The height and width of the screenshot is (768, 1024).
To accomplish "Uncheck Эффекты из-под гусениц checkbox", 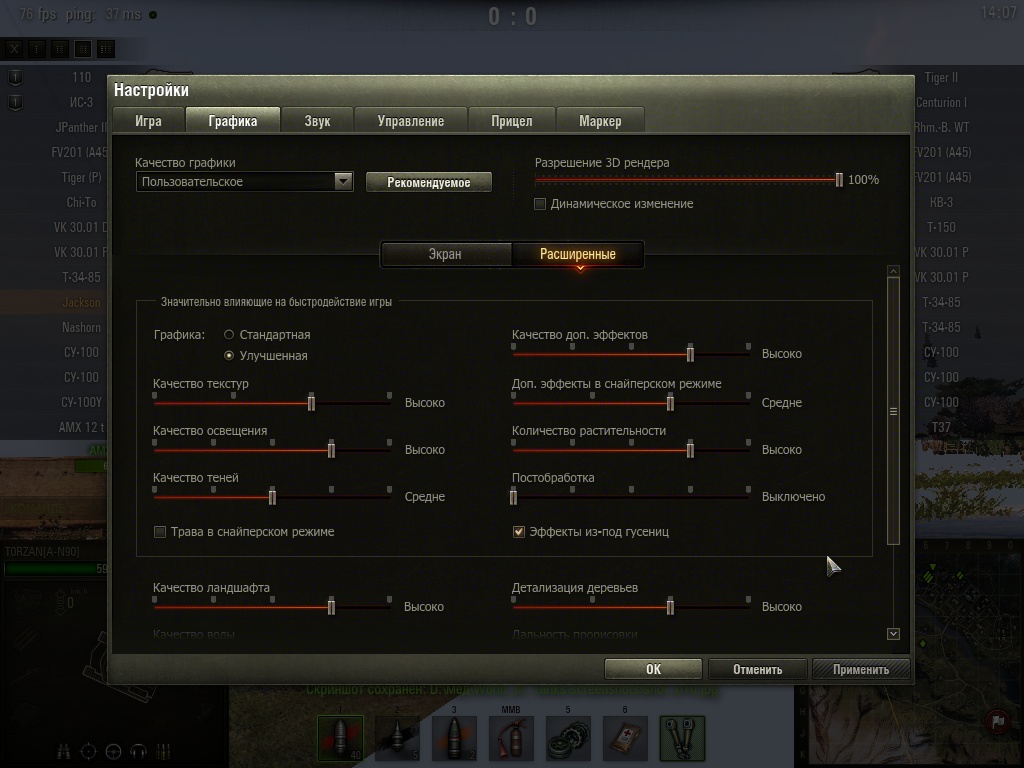I will (x=519, y=532).
